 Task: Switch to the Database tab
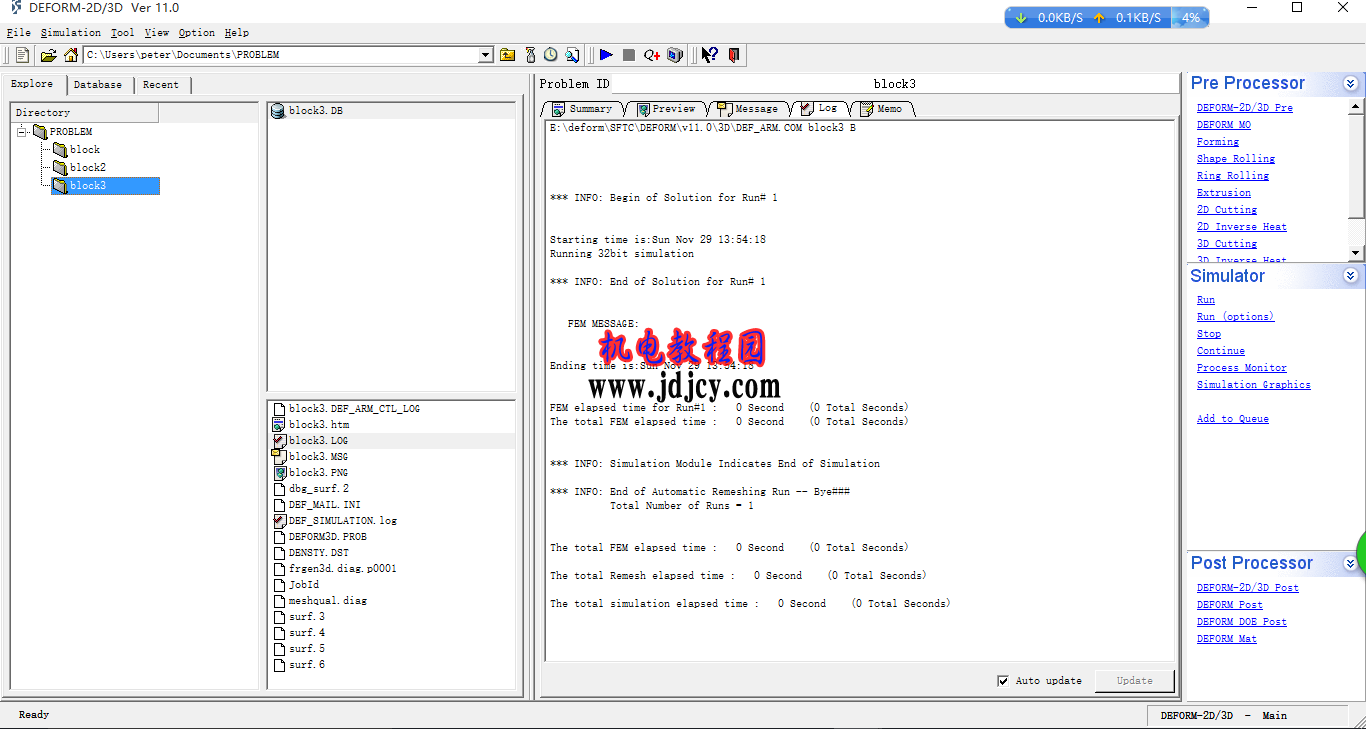pos(98,85)
